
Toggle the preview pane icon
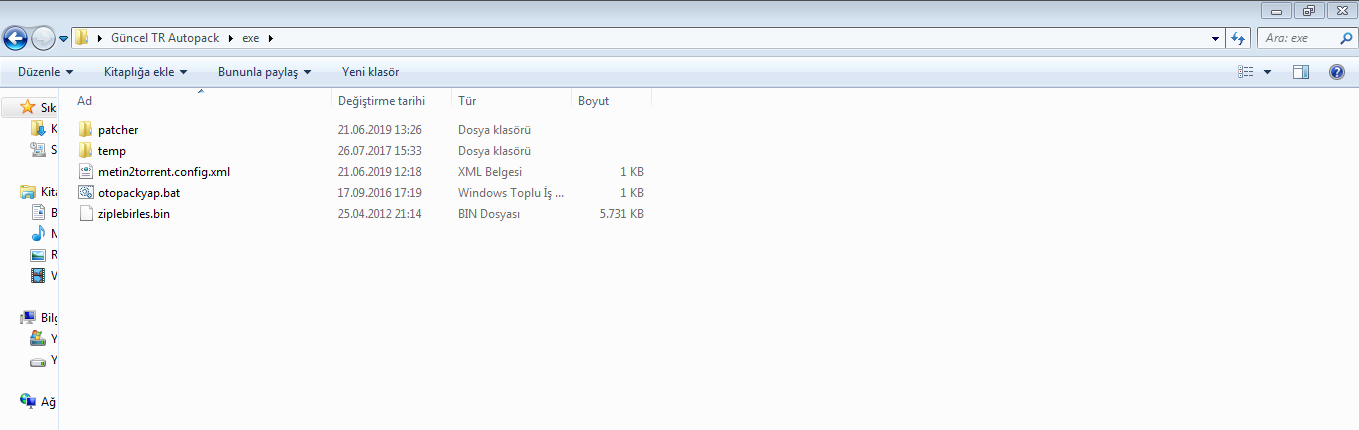pyautogui.click(x=1301, y=72)
